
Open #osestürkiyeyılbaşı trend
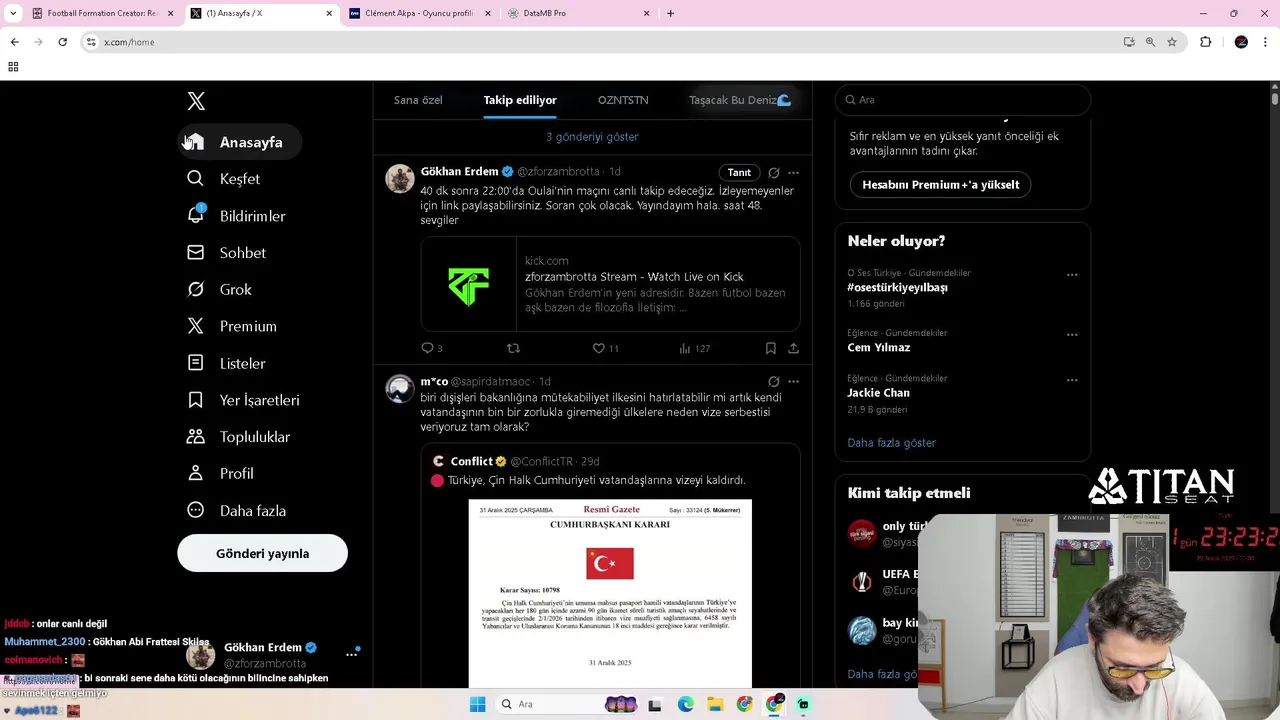tap(897, 287)
